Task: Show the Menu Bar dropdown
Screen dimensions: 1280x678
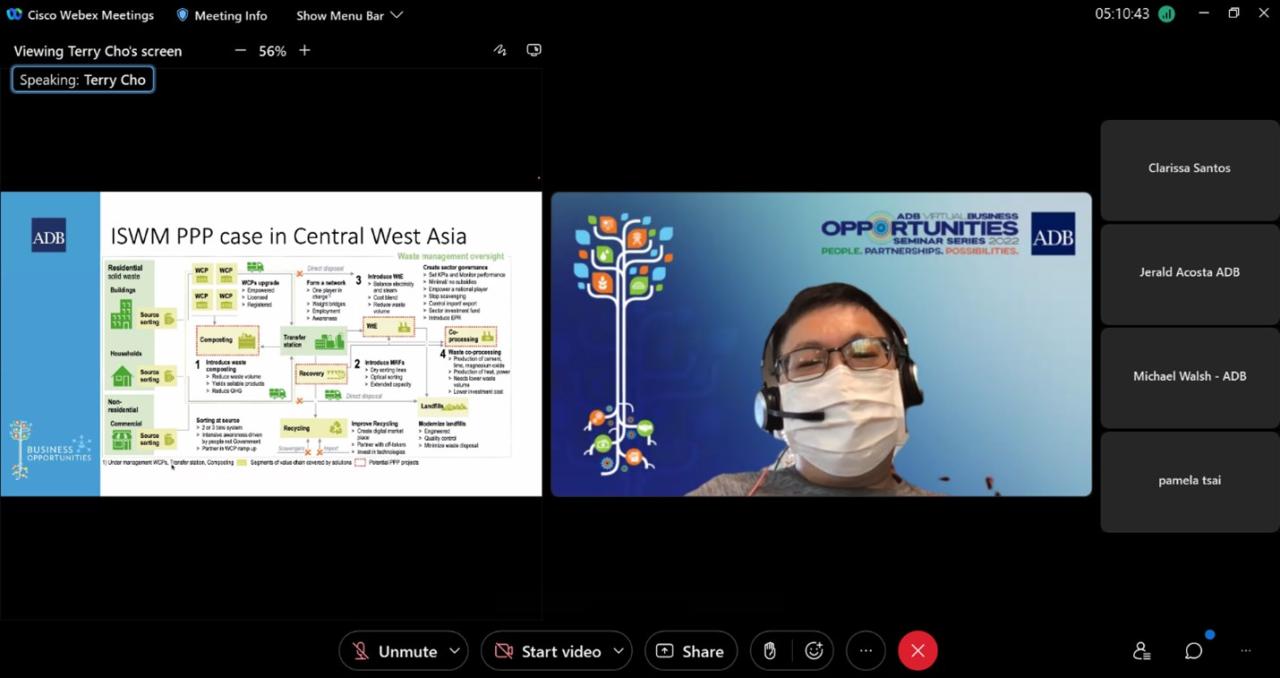Action: point(350,15)
